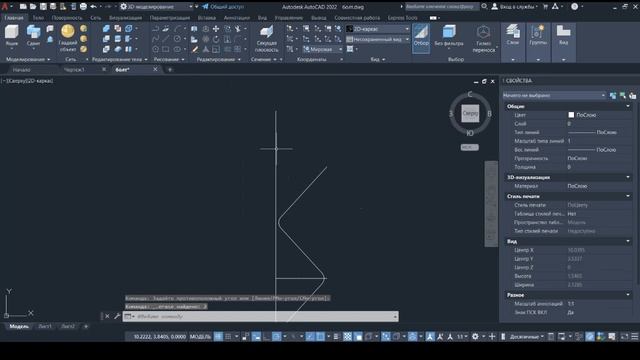Click the keyword search field in title bar
Viewport: 640px width, 360px height.
coord(442,7)
